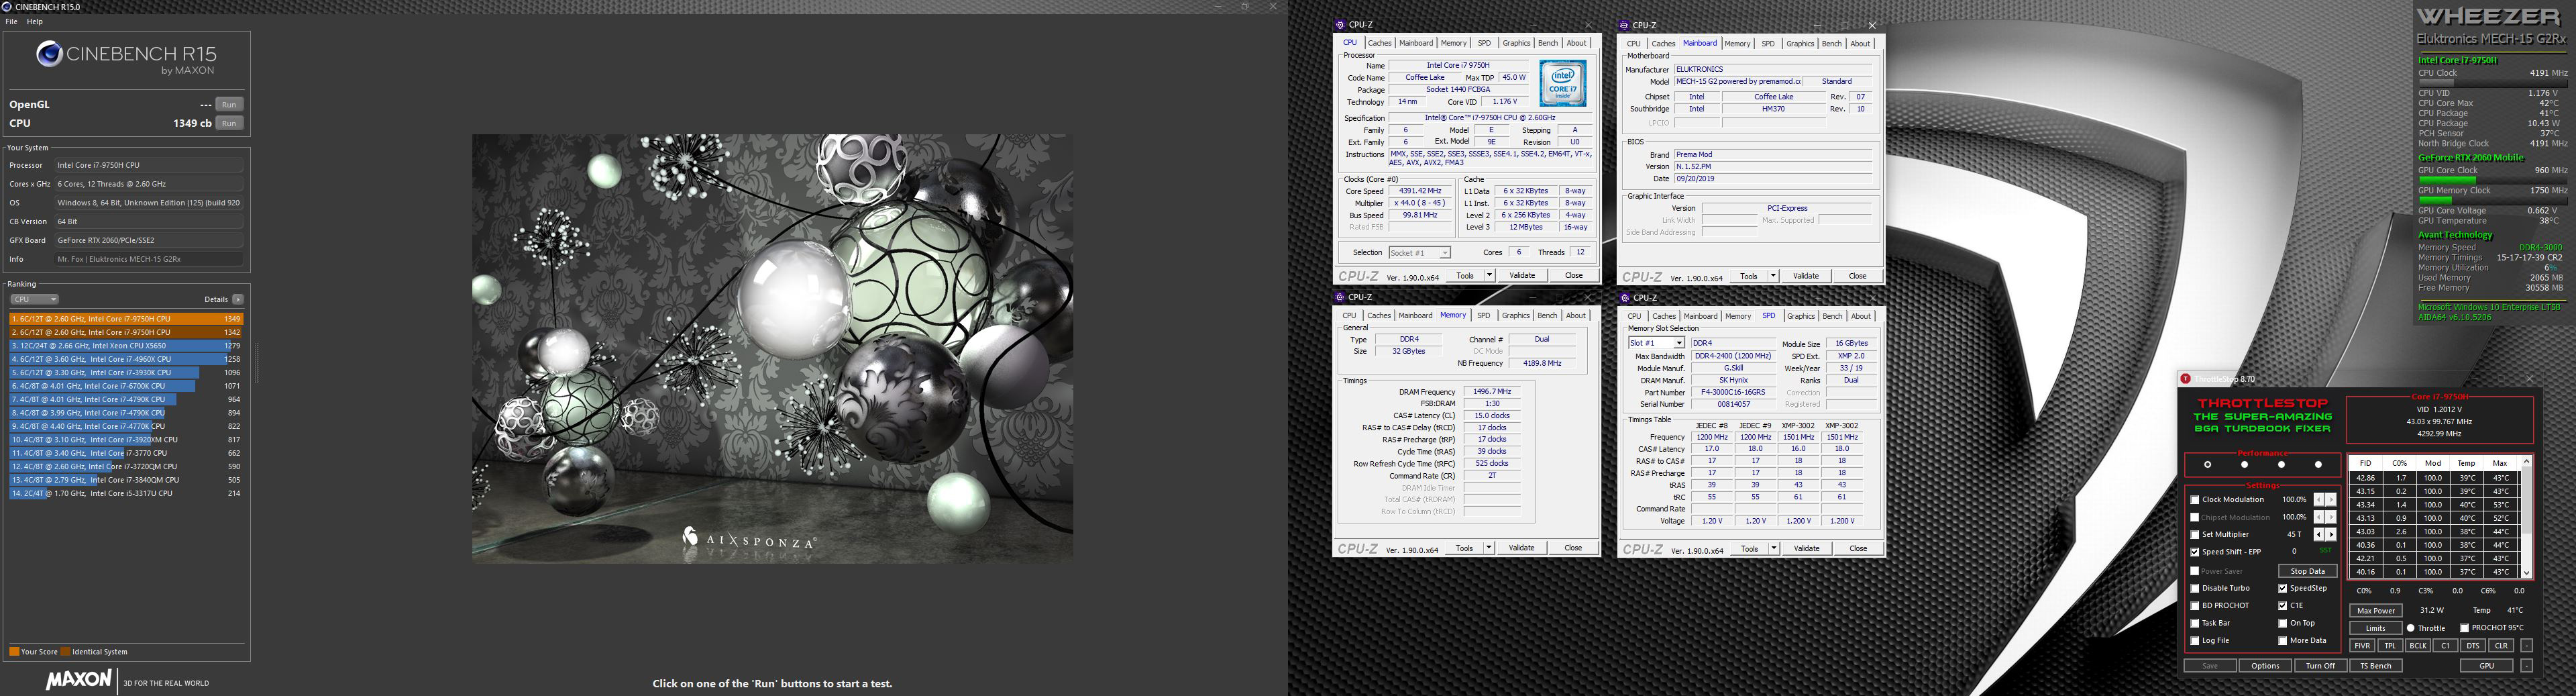
Task: Click Stop Data in ThrottleStop
Action: click(2308, 571)
